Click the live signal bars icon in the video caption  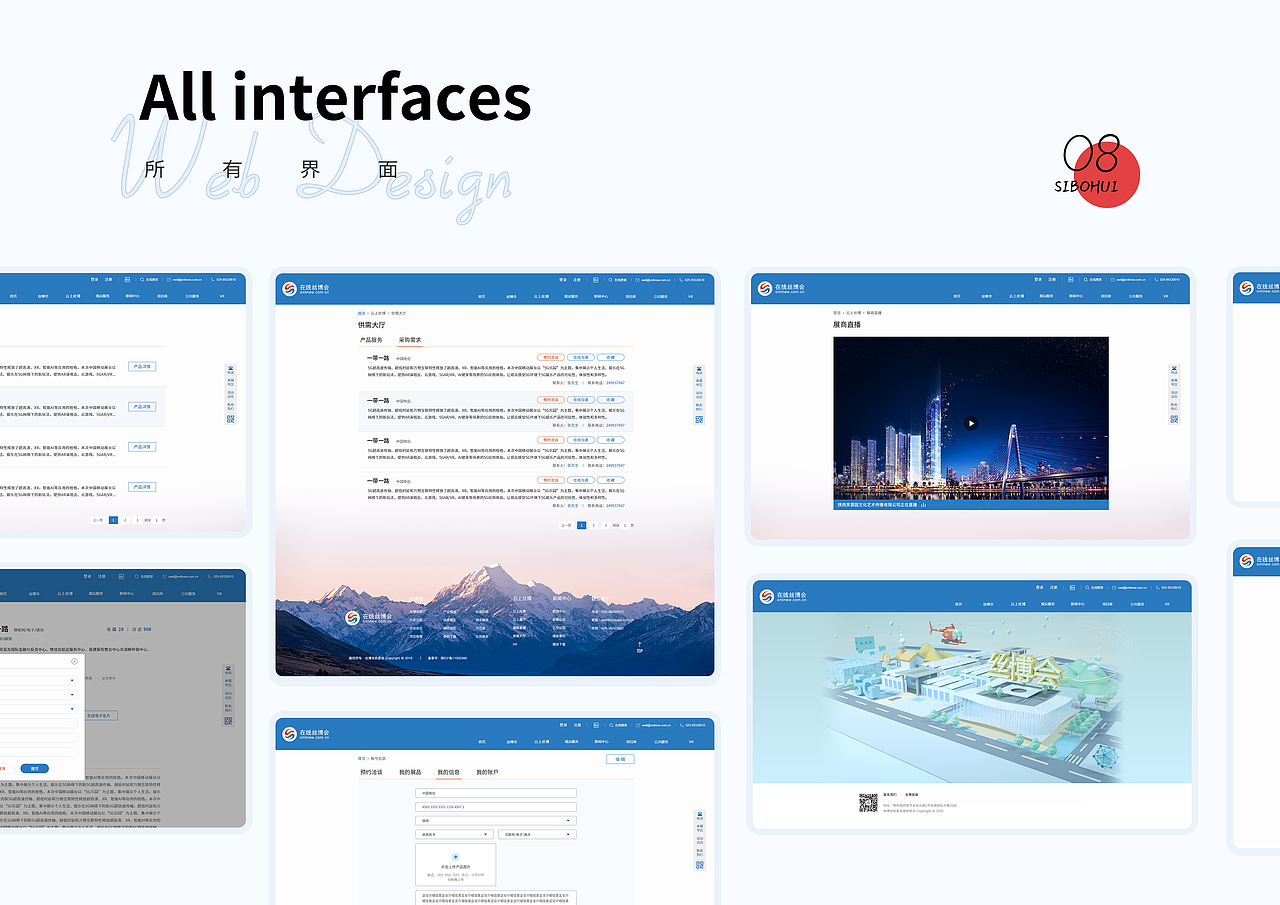[924, 505]
